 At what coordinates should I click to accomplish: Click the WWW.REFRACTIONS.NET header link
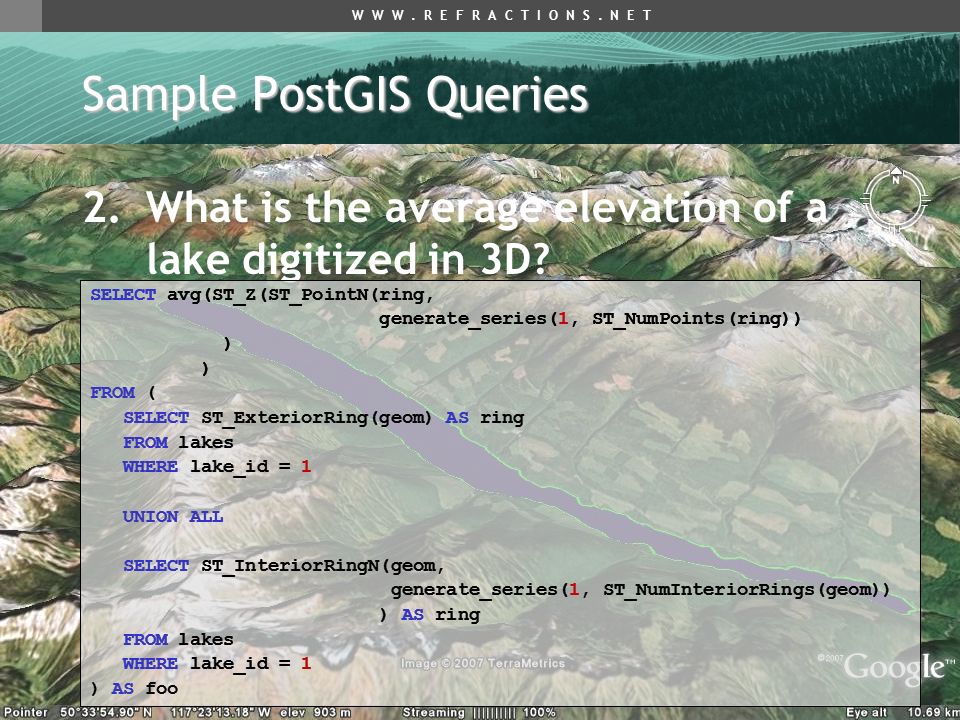503,15
